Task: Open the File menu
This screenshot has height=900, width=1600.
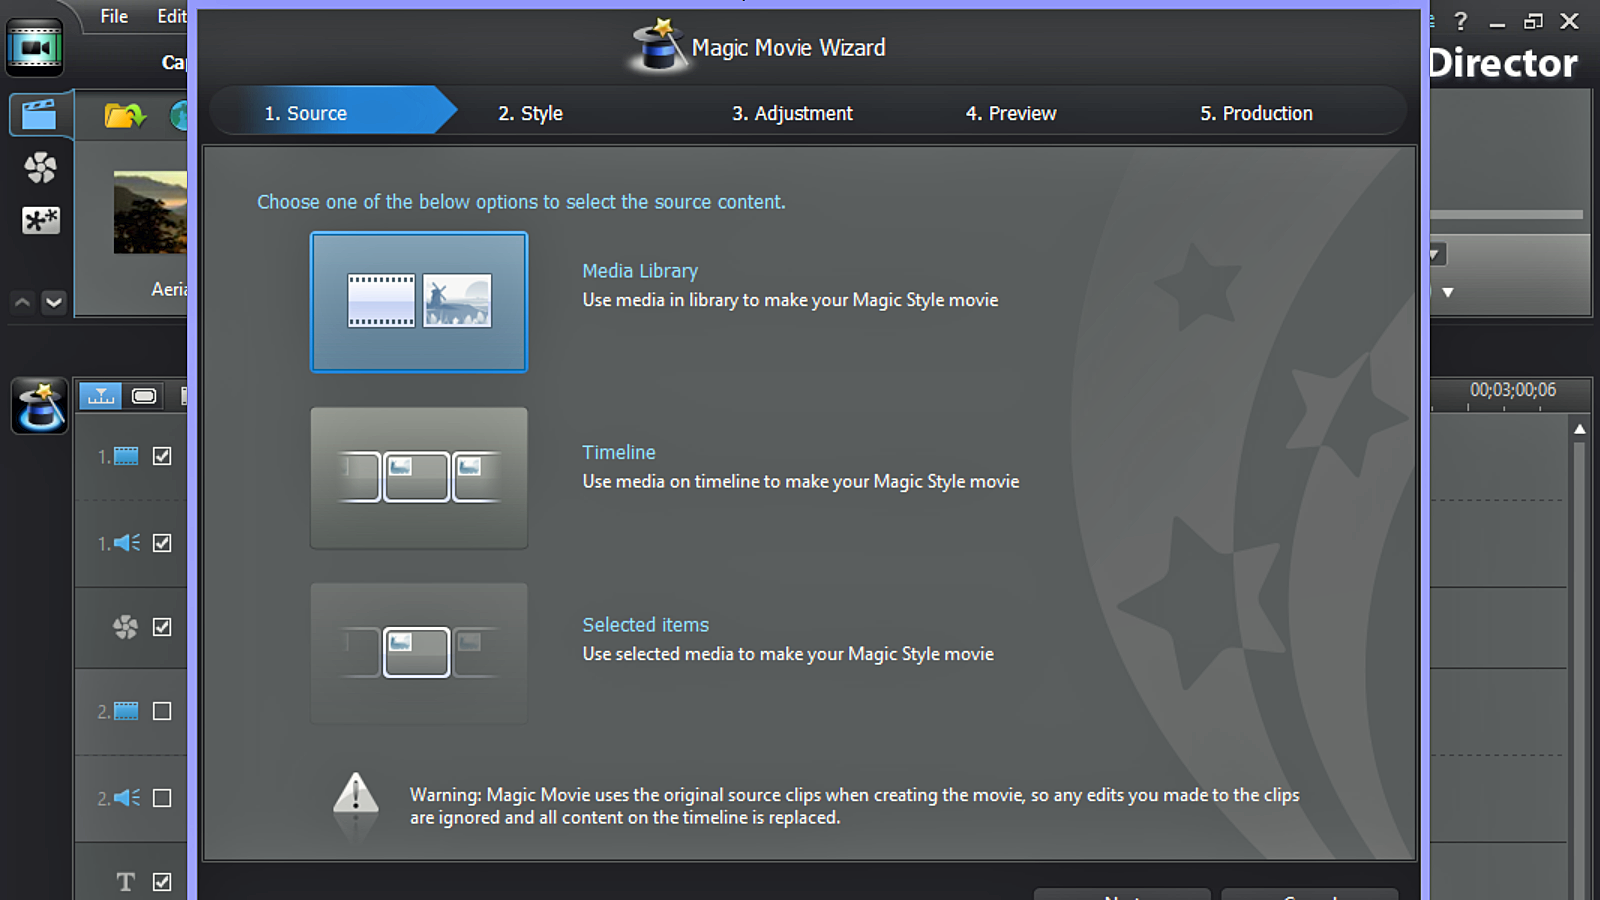Action: 114,16
